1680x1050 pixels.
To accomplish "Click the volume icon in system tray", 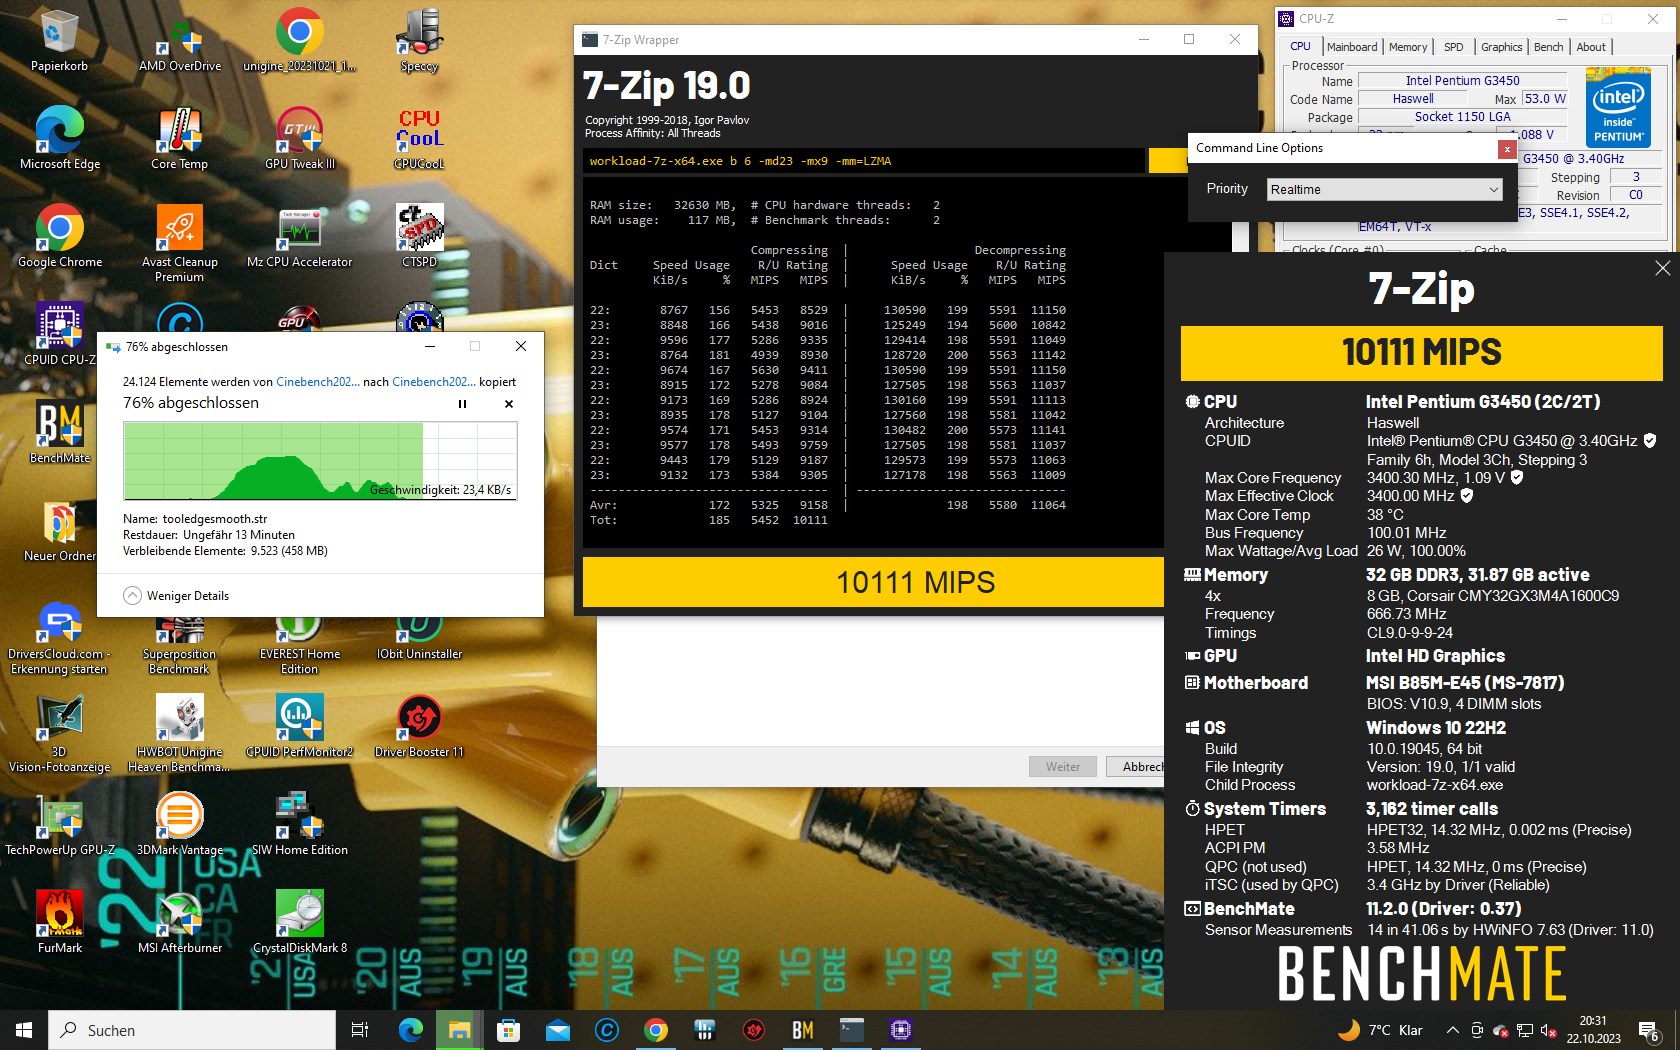I will pos(1548,1030).
